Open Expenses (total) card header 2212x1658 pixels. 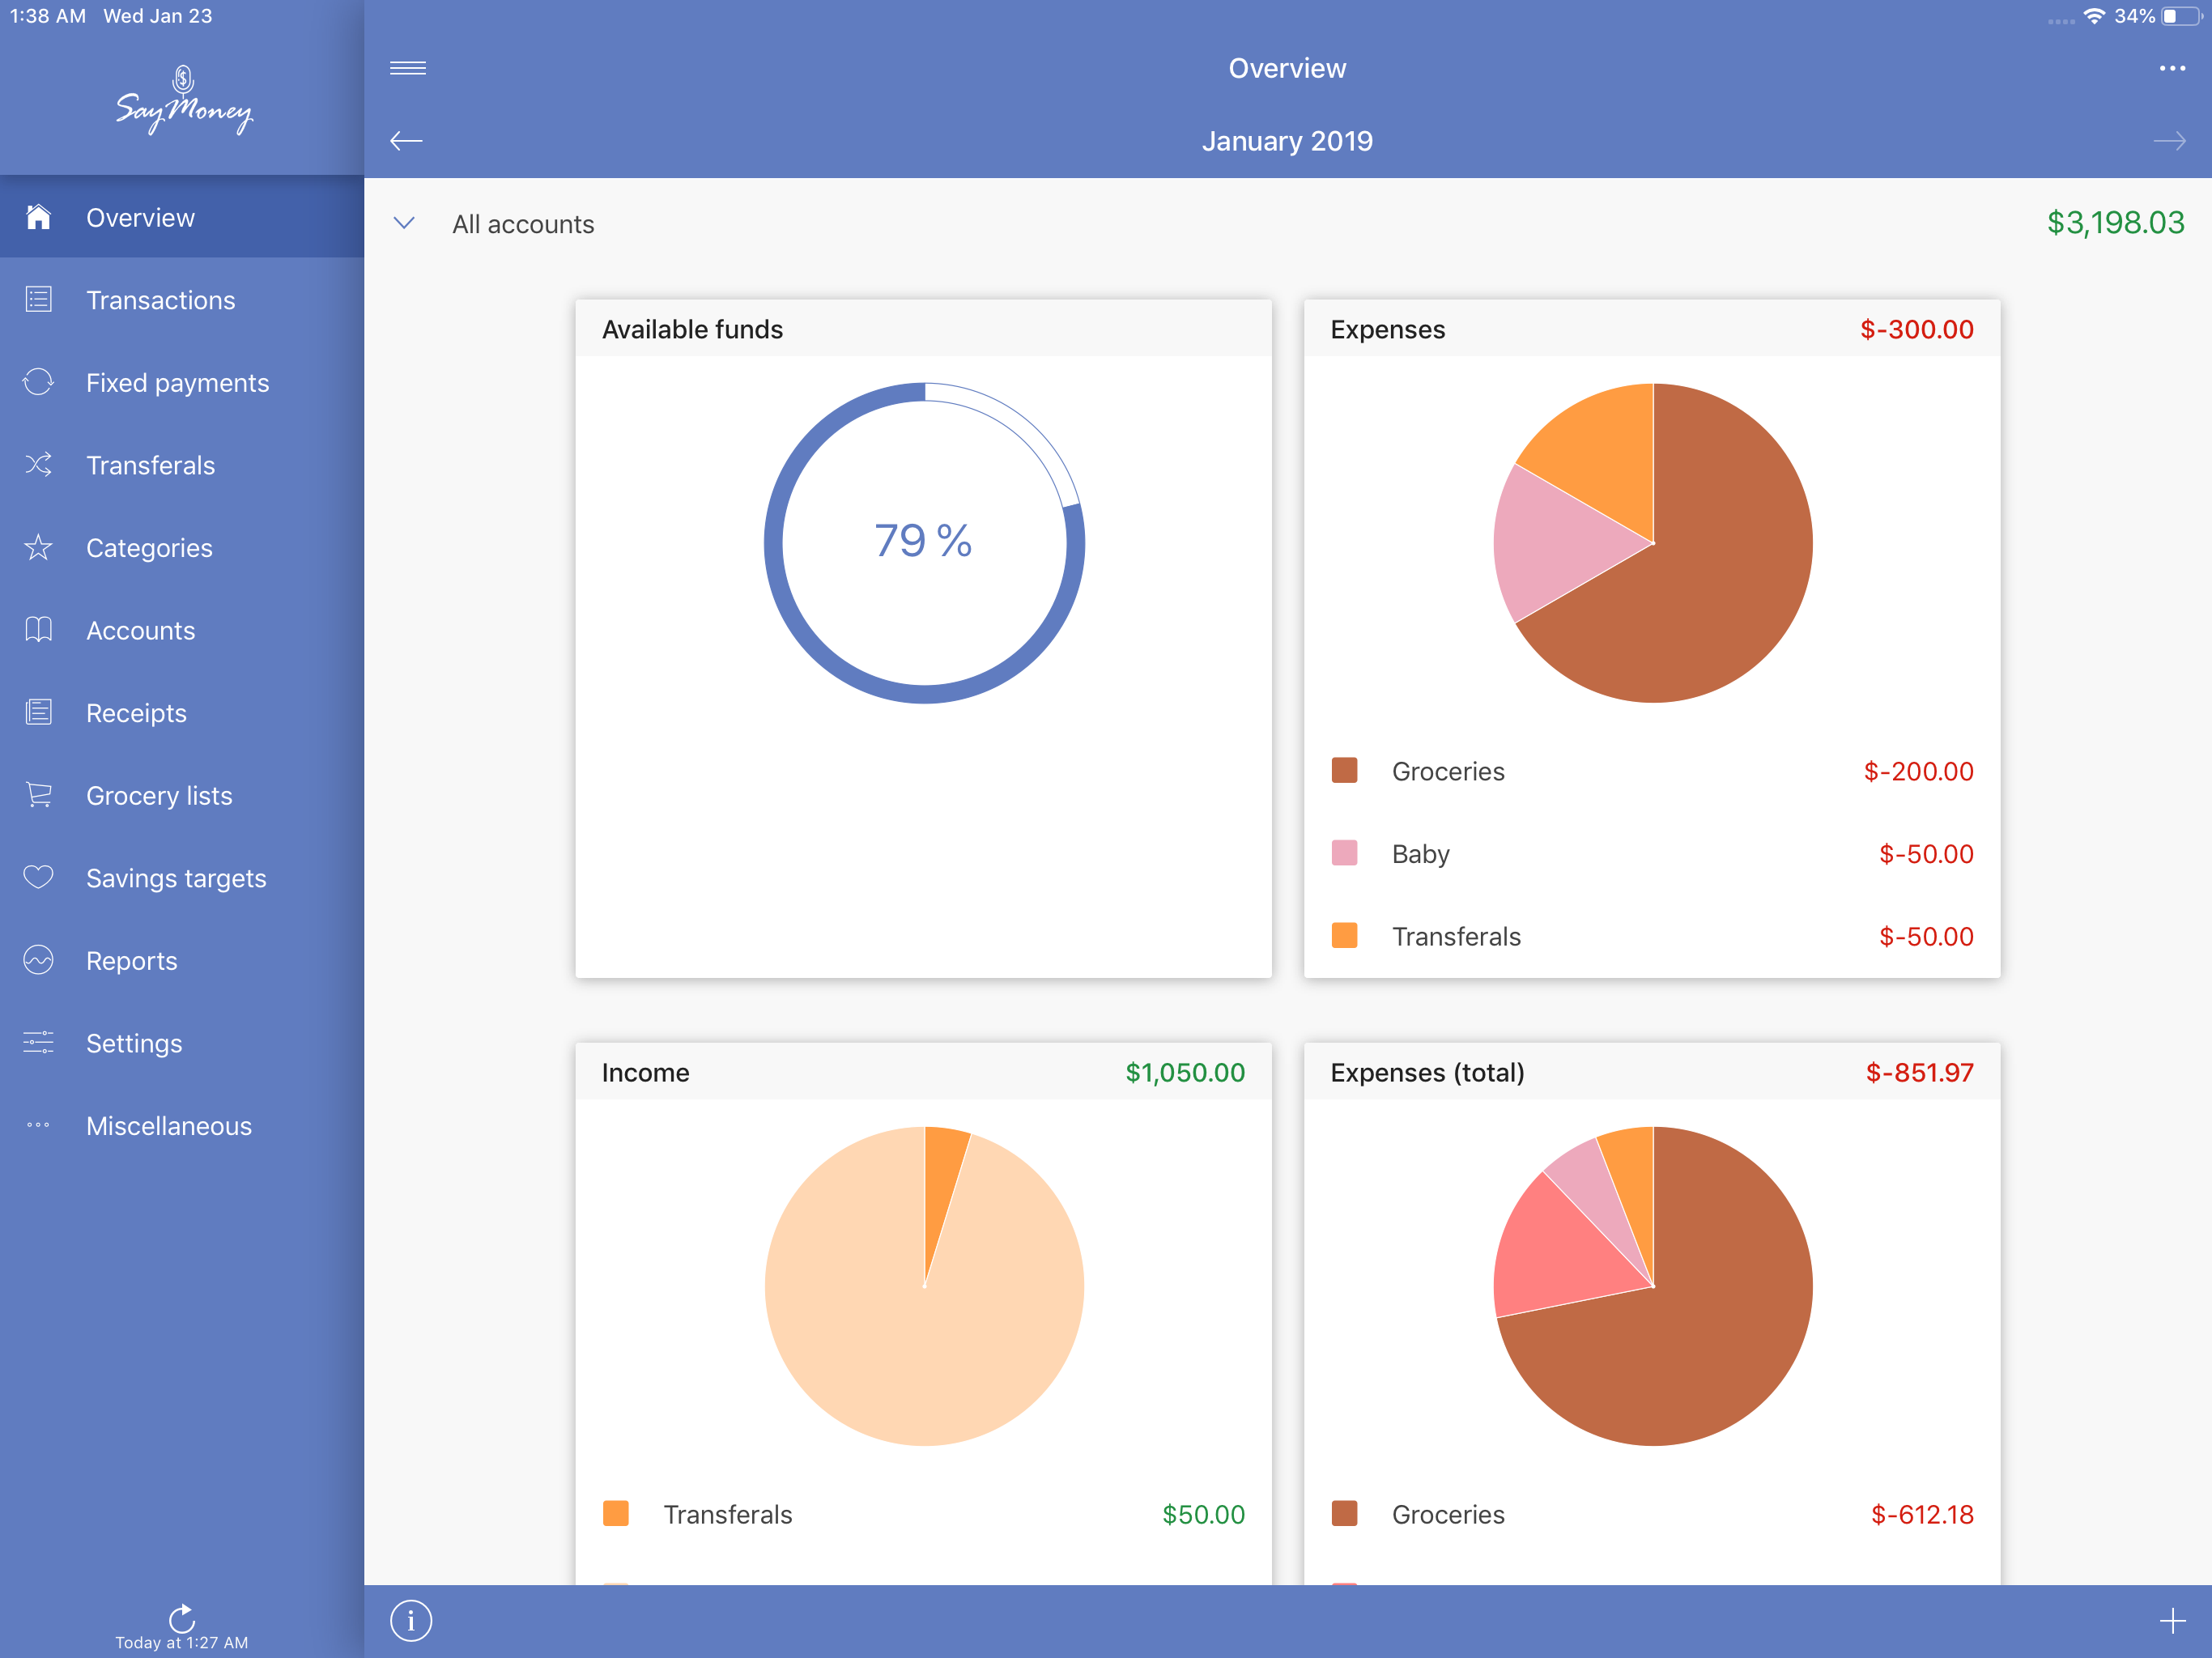coord(1652,1072)
